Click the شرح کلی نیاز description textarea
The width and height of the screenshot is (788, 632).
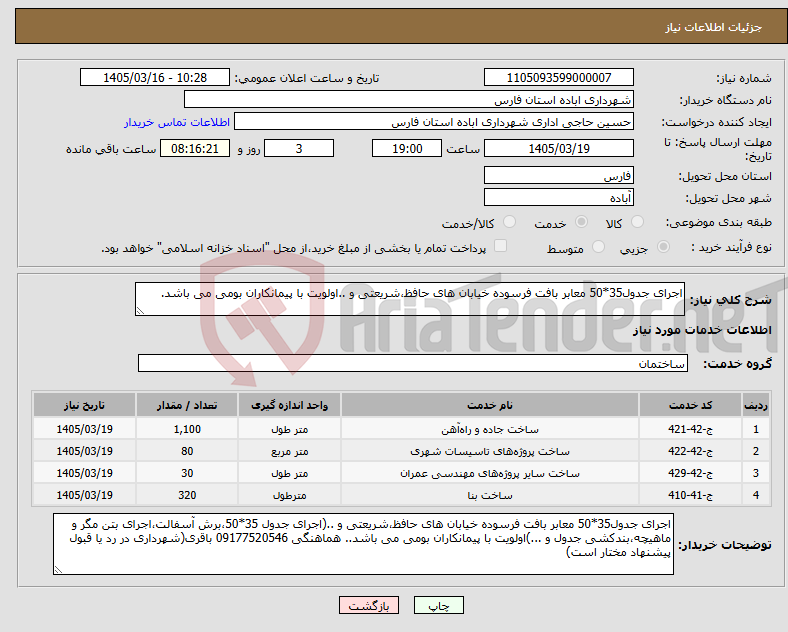pyautogui.click(x=410, y=299)
